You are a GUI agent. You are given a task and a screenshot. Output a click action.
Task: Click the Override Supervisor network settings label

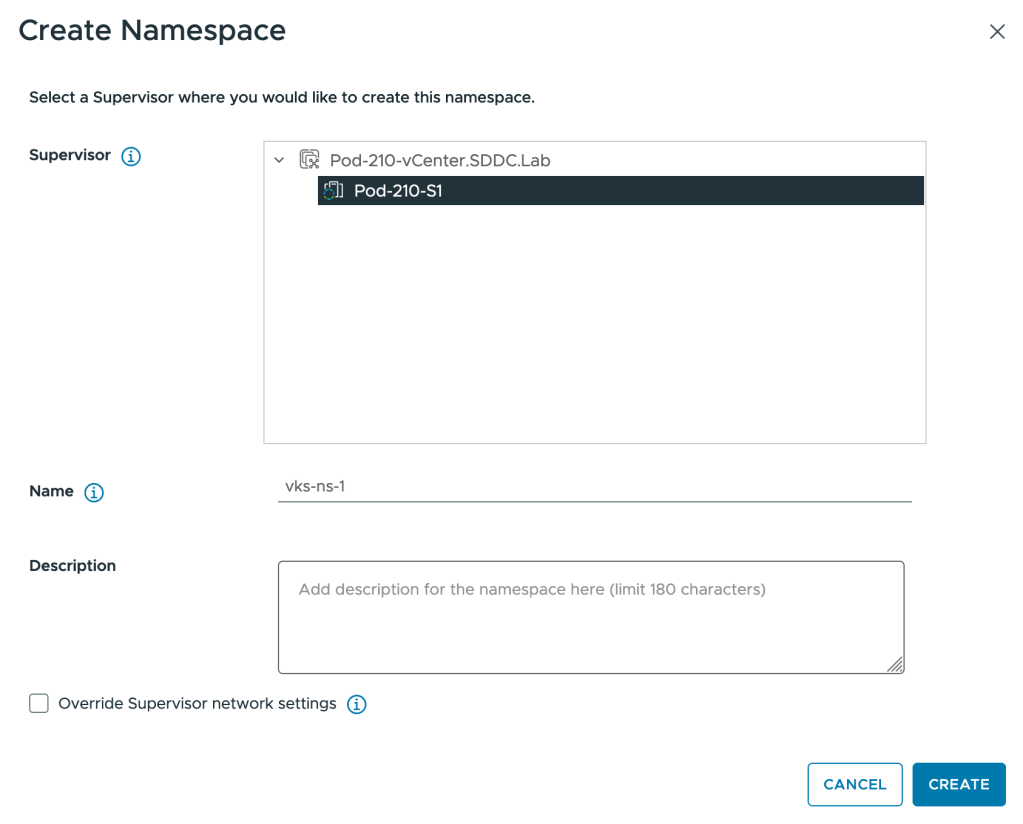point(197,704)
